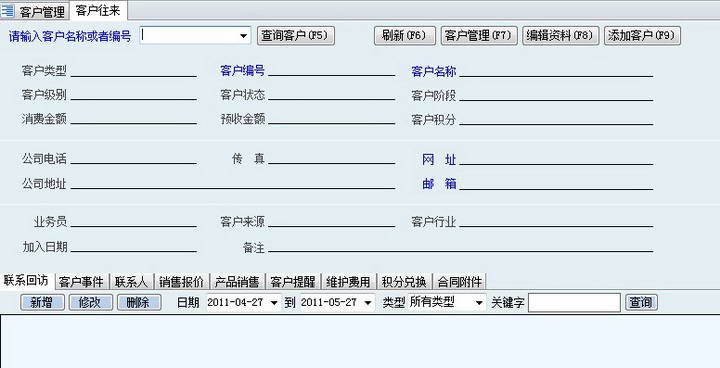The height and width of the screenshot is (368, 720).
Task: Open the customer name dropdown arrow
Action: (x=243, y=36)
